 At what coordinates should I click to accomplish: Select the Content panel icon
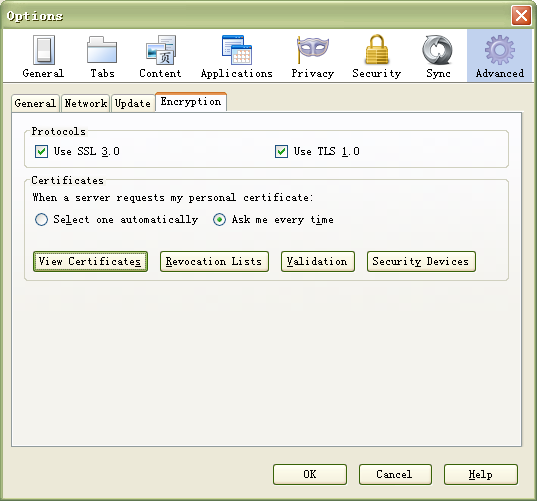pyautogui.click(x=161, y=50)
